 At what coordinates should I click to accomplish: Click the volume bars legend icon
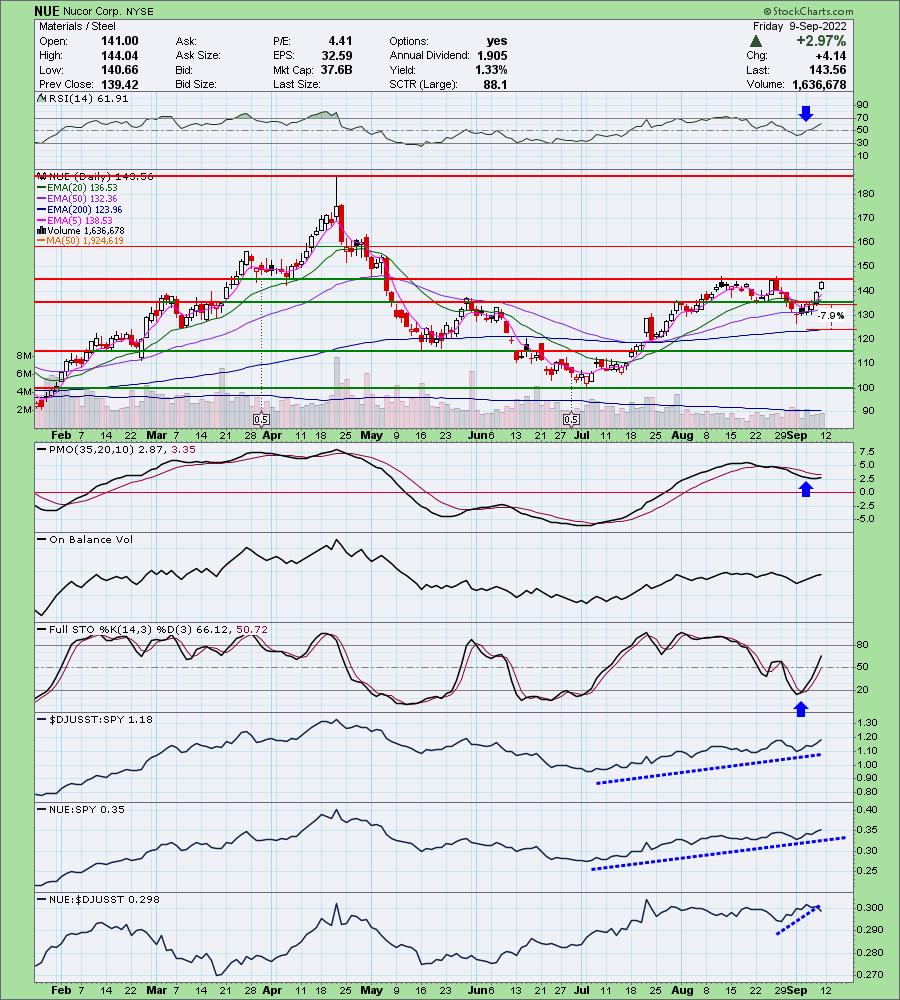pyautogui.click(x=41, y=231)
